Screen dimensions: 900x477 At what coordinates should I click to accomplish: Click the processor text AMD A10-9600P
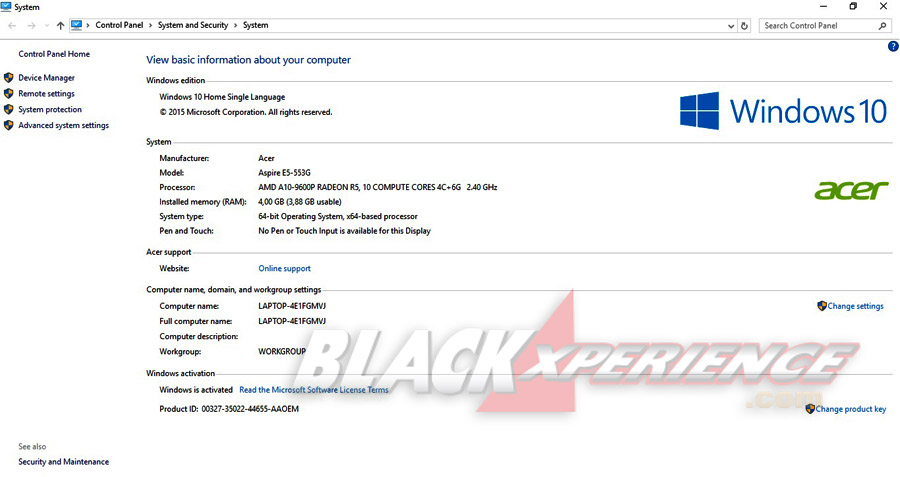(378, 187)
